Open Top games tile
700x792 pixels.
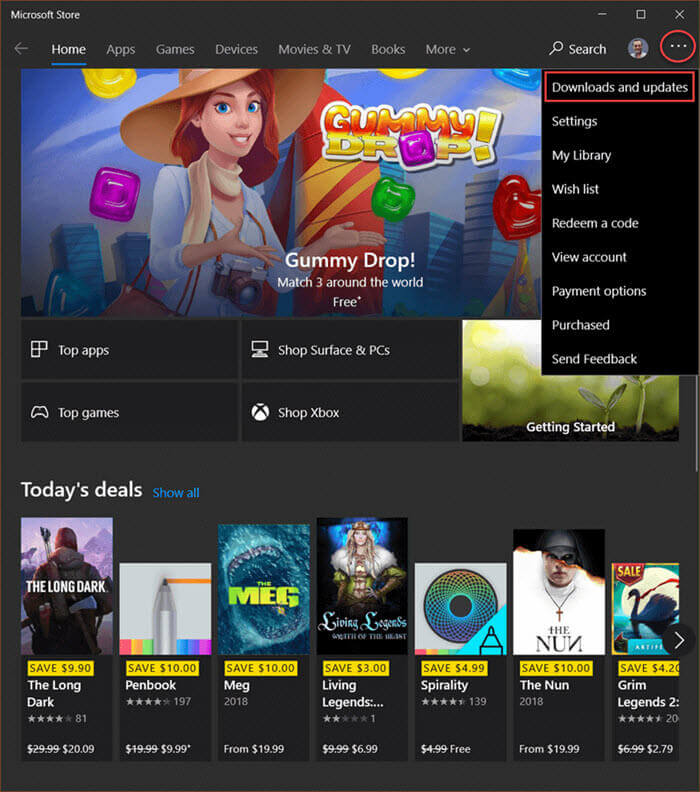click(x=129, y=412)
